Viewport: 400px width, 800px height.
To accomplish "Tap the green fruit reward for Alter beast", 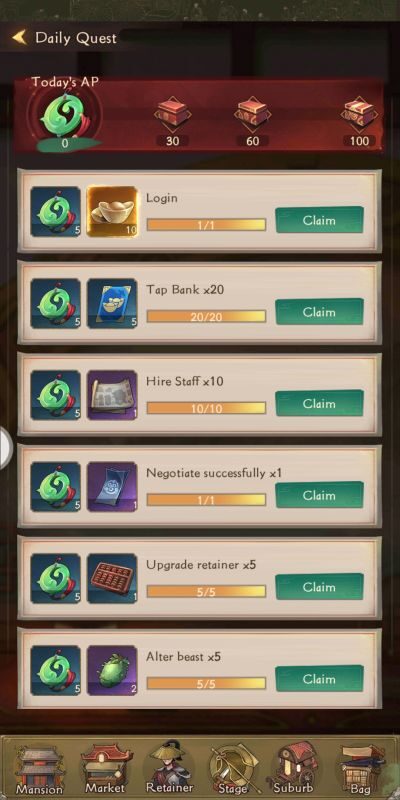I will [112, 670].
